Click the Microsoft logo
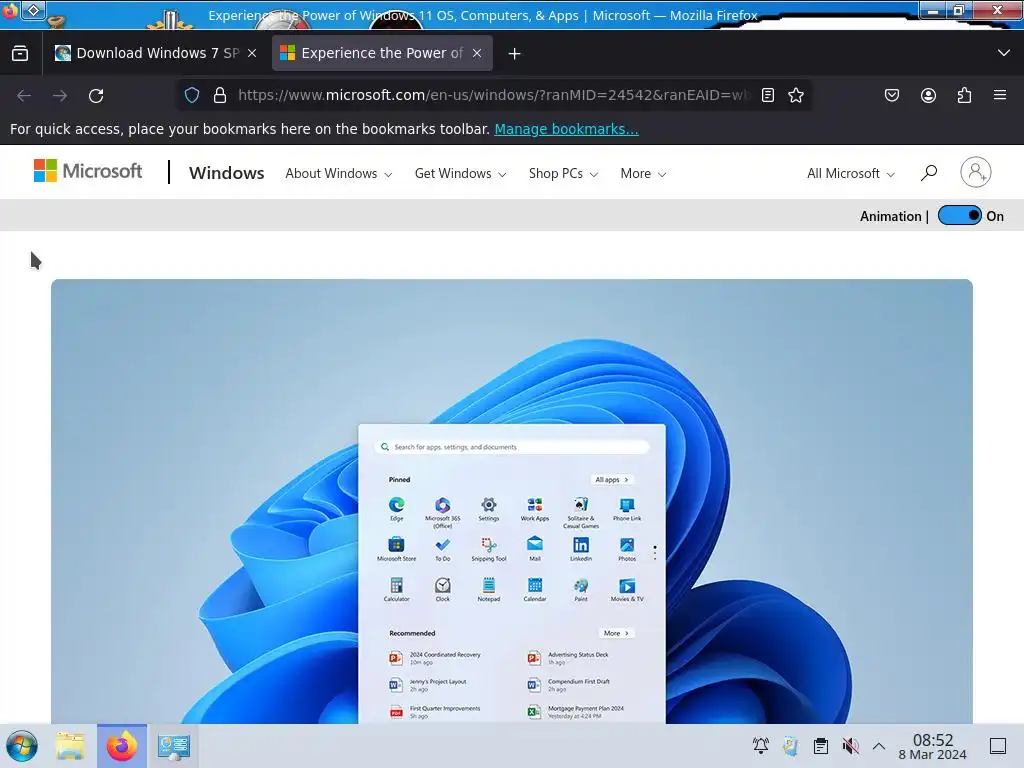The width and height of the screenshot is (1024, 768). click(88, 171)
